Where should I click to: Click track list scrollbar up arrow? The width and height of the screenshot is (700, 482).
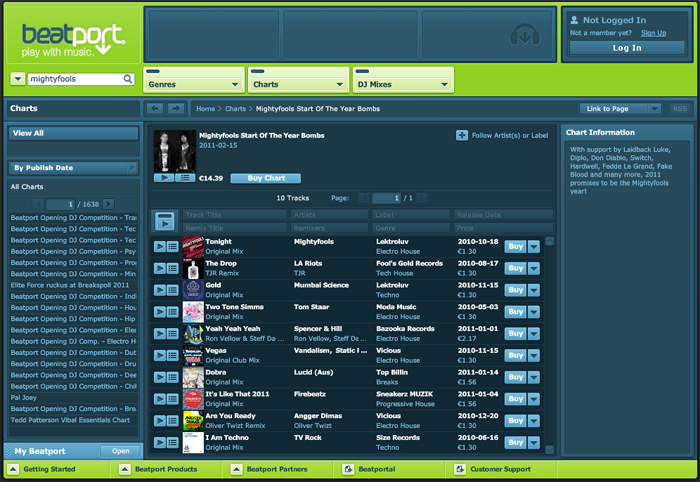[550, 241]
